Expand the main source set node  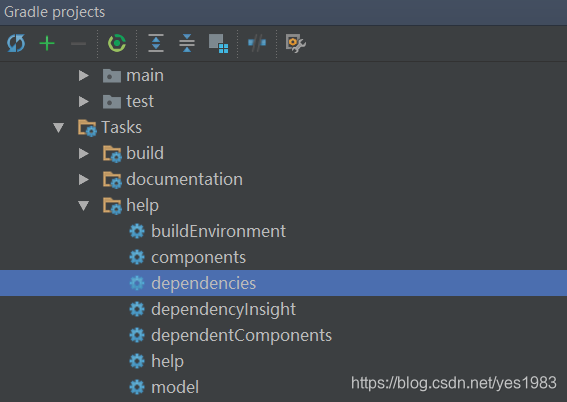[x=84, y=76]
